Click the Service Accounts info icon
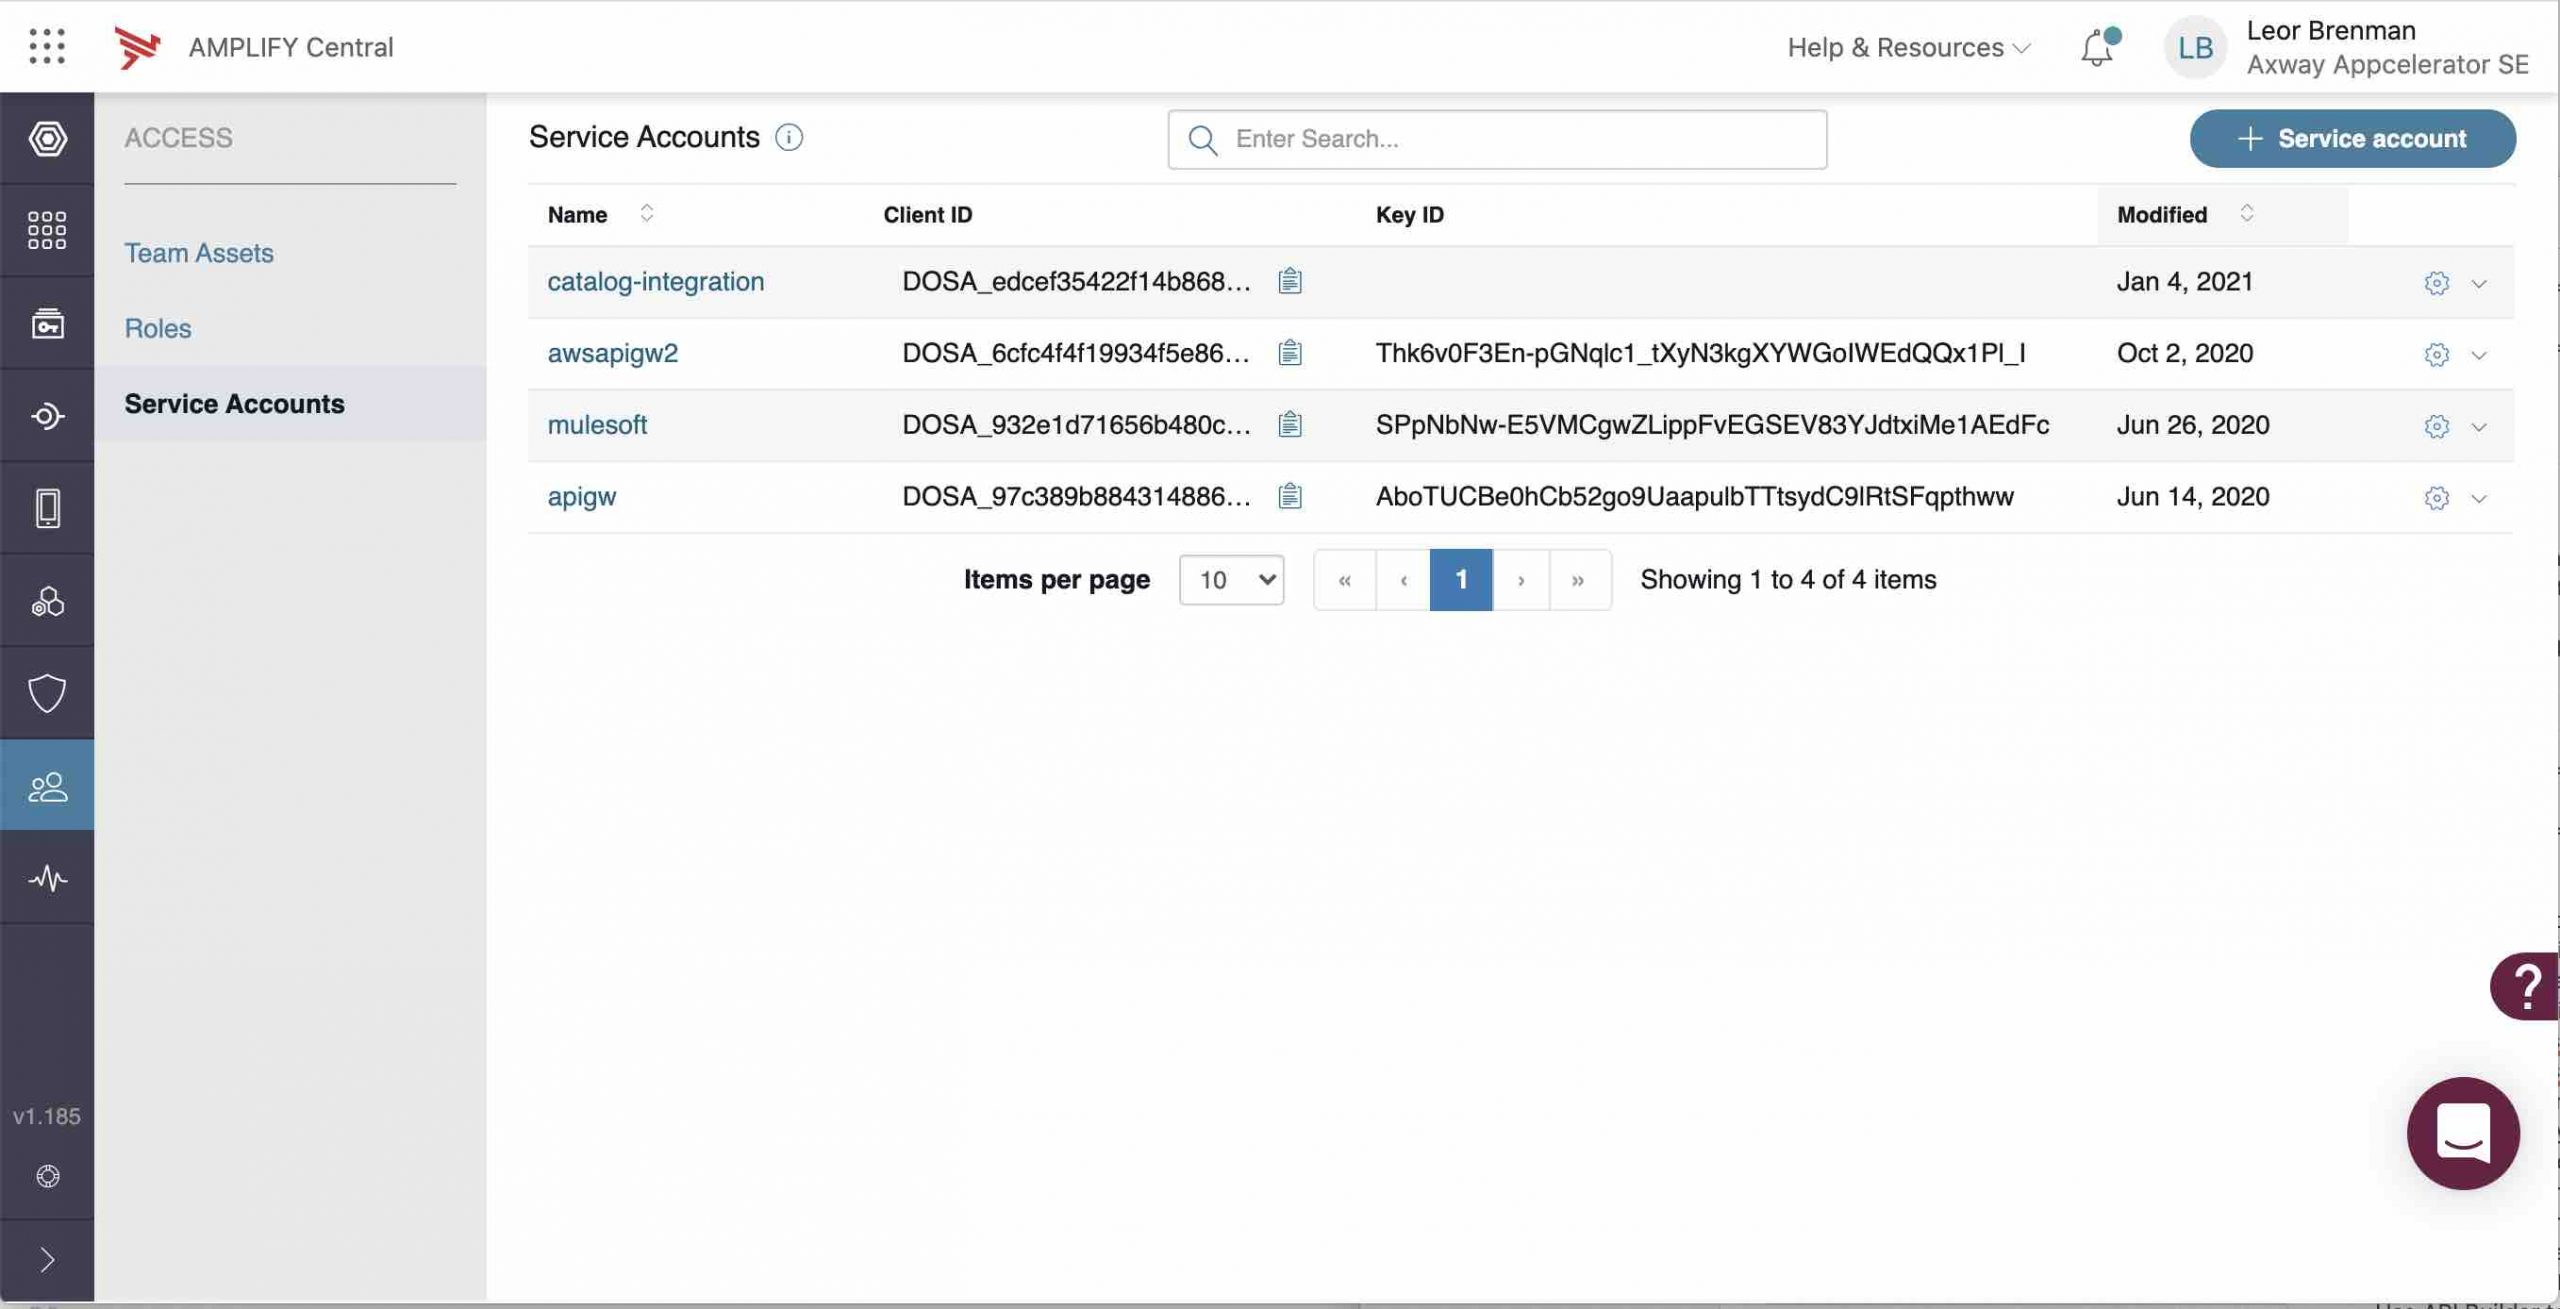This screenshot has height=1309, width=2560. tap(789, 137)
